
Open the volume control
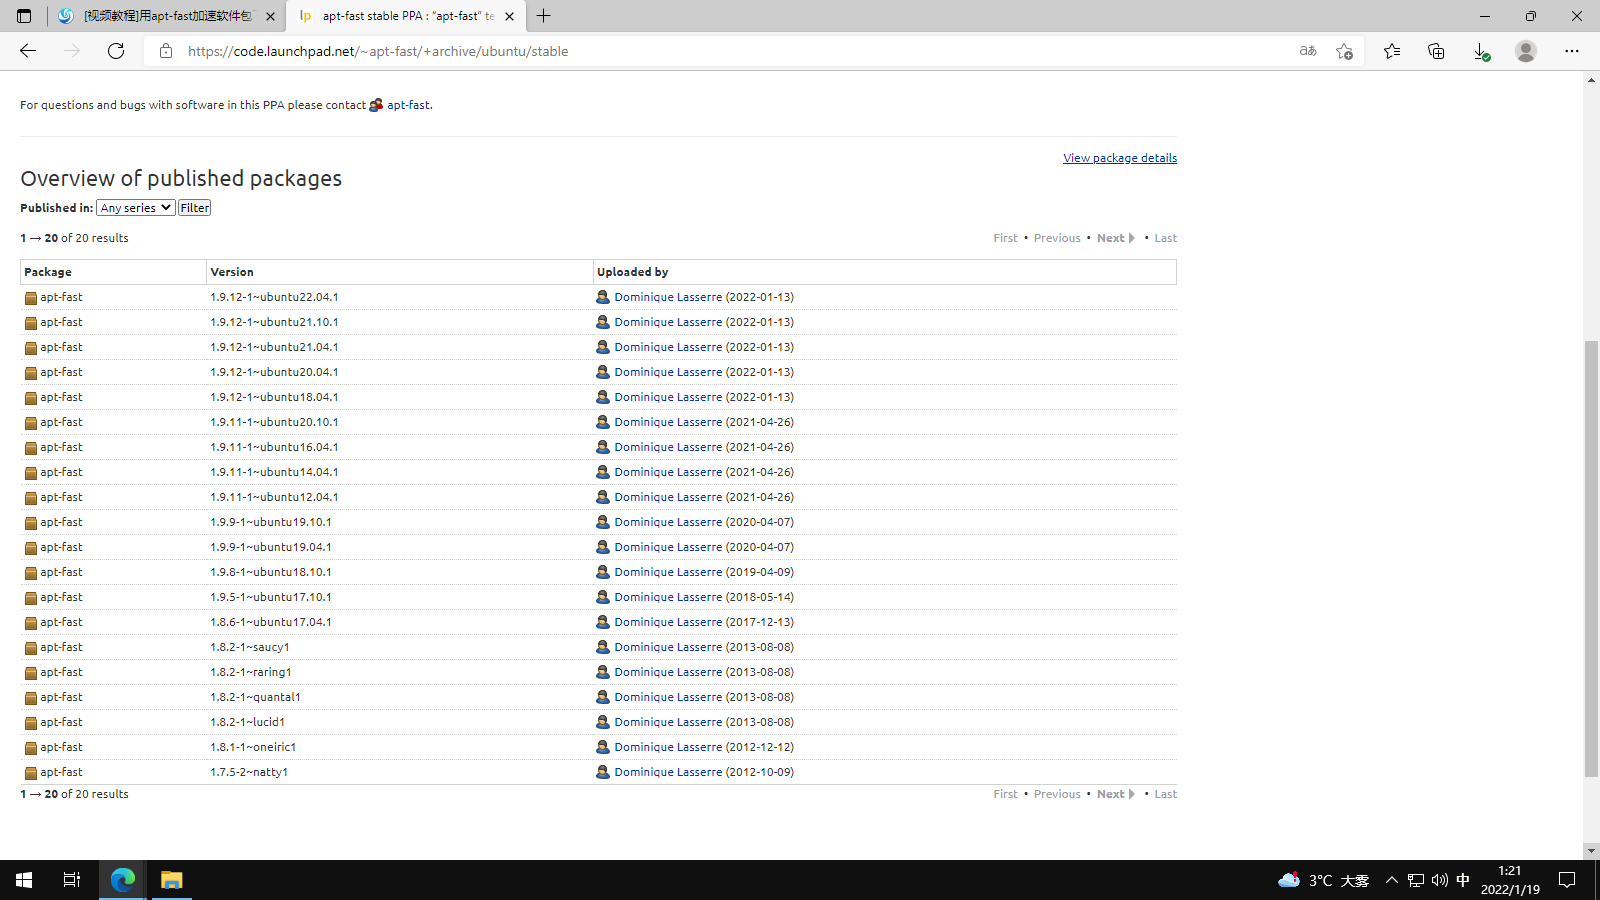pos(1440,880)
